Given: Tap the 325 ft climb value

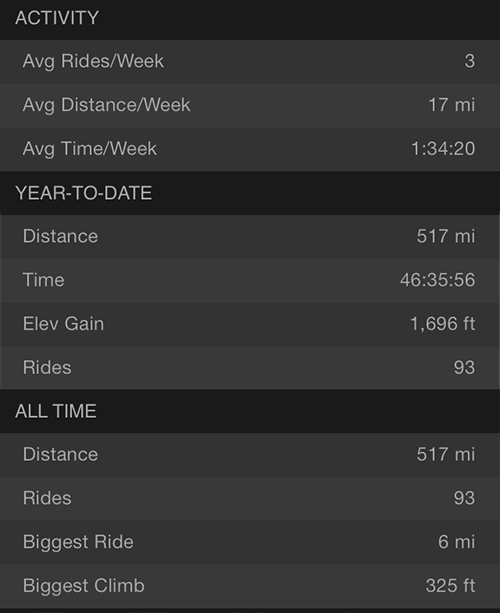Looking at the screenshot, I should 450,586.
